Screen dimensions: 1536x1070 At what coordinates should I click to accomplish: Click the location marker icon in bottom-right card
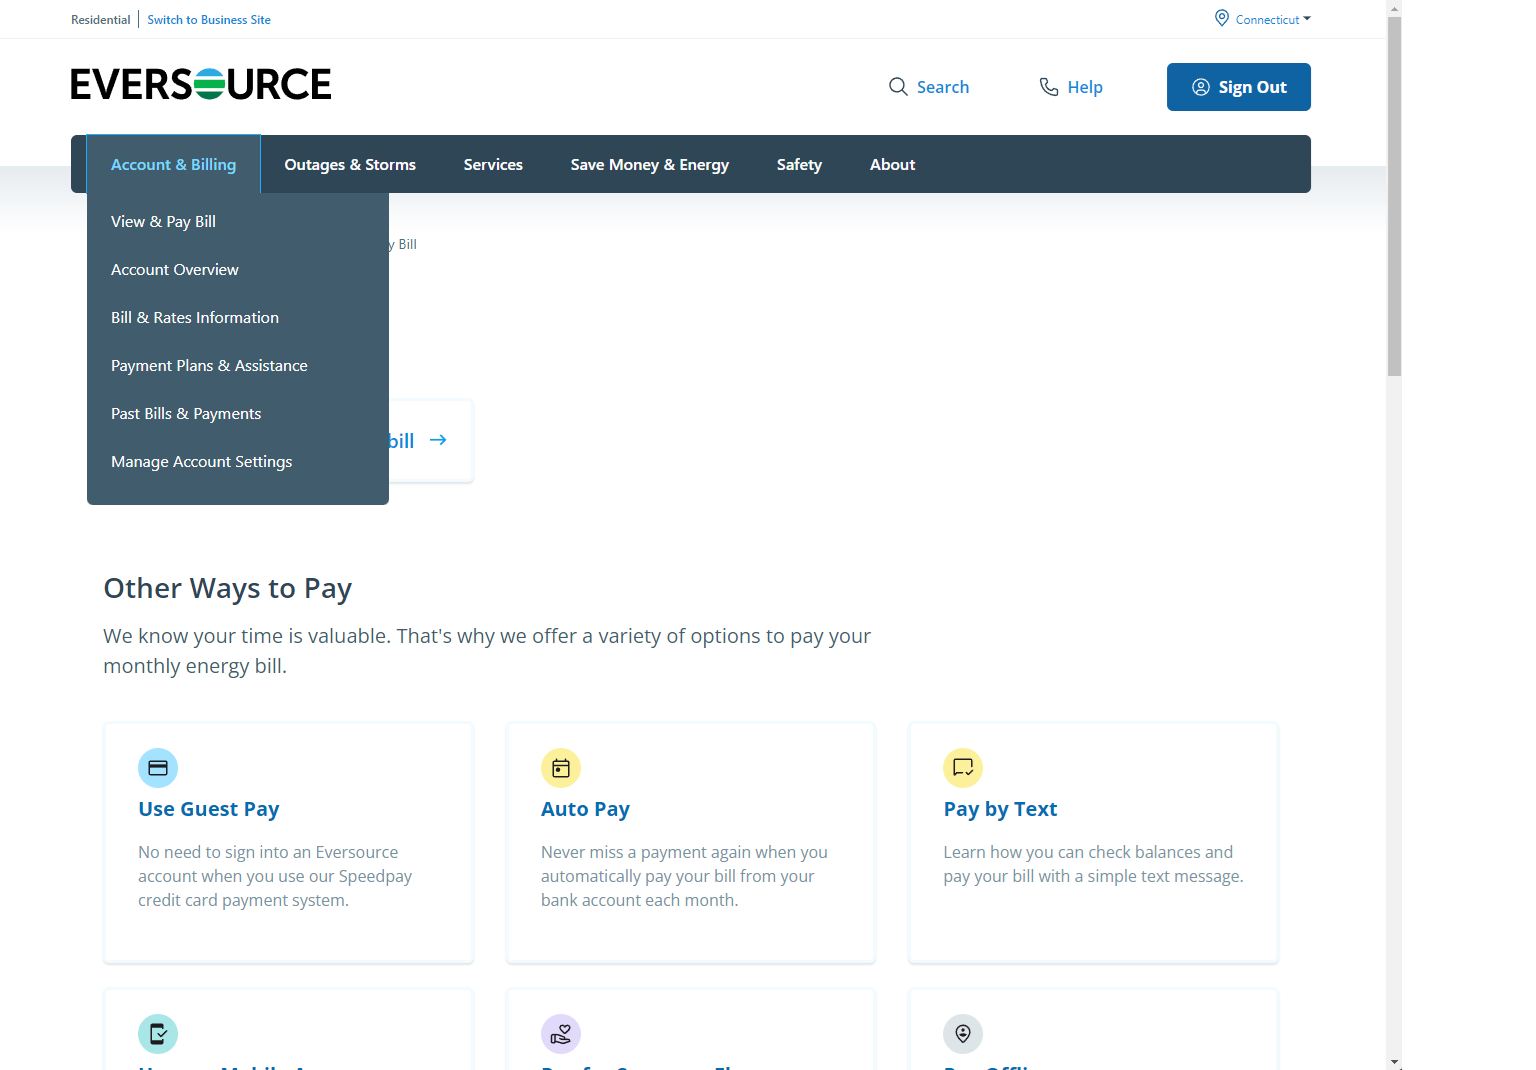963,1034
